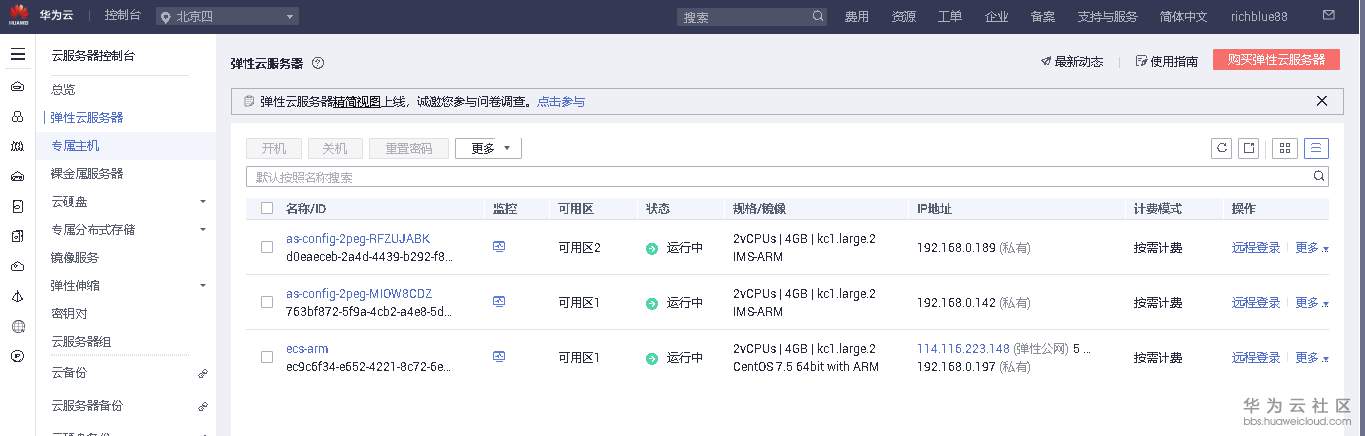Click the bottom circled icon in left rail
The width and height of the screenshot is (1365, 436).
click(x=18, y=357)
